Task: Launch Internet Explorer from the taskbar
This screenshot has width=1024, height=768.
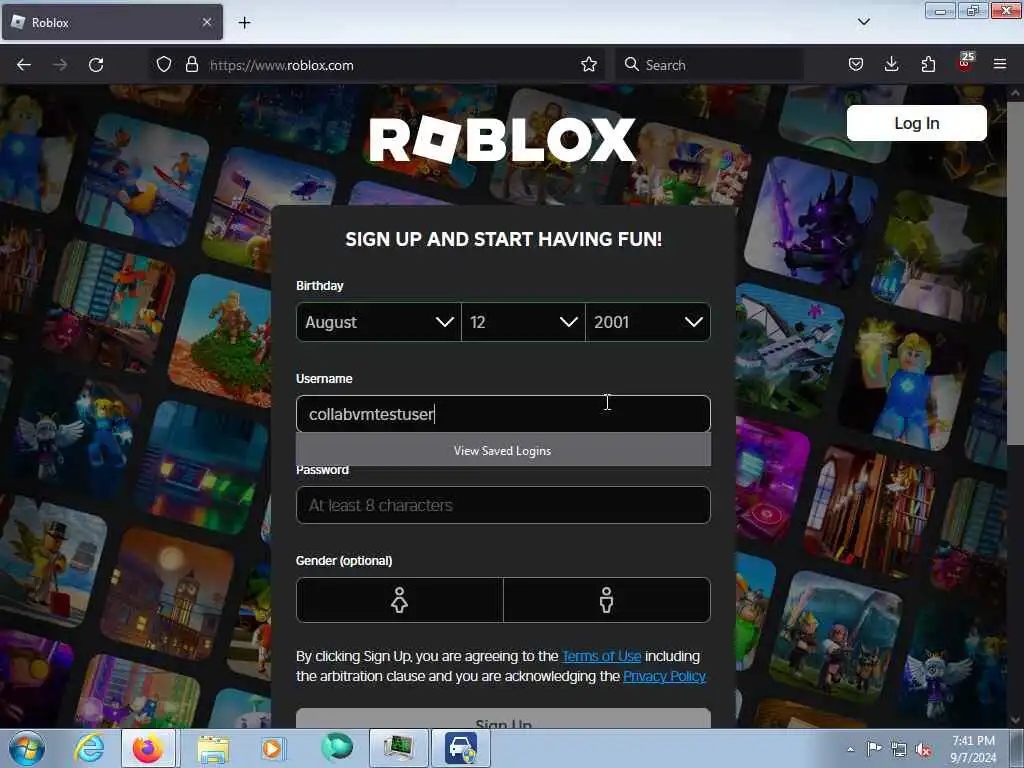Action: click(88, 748)
